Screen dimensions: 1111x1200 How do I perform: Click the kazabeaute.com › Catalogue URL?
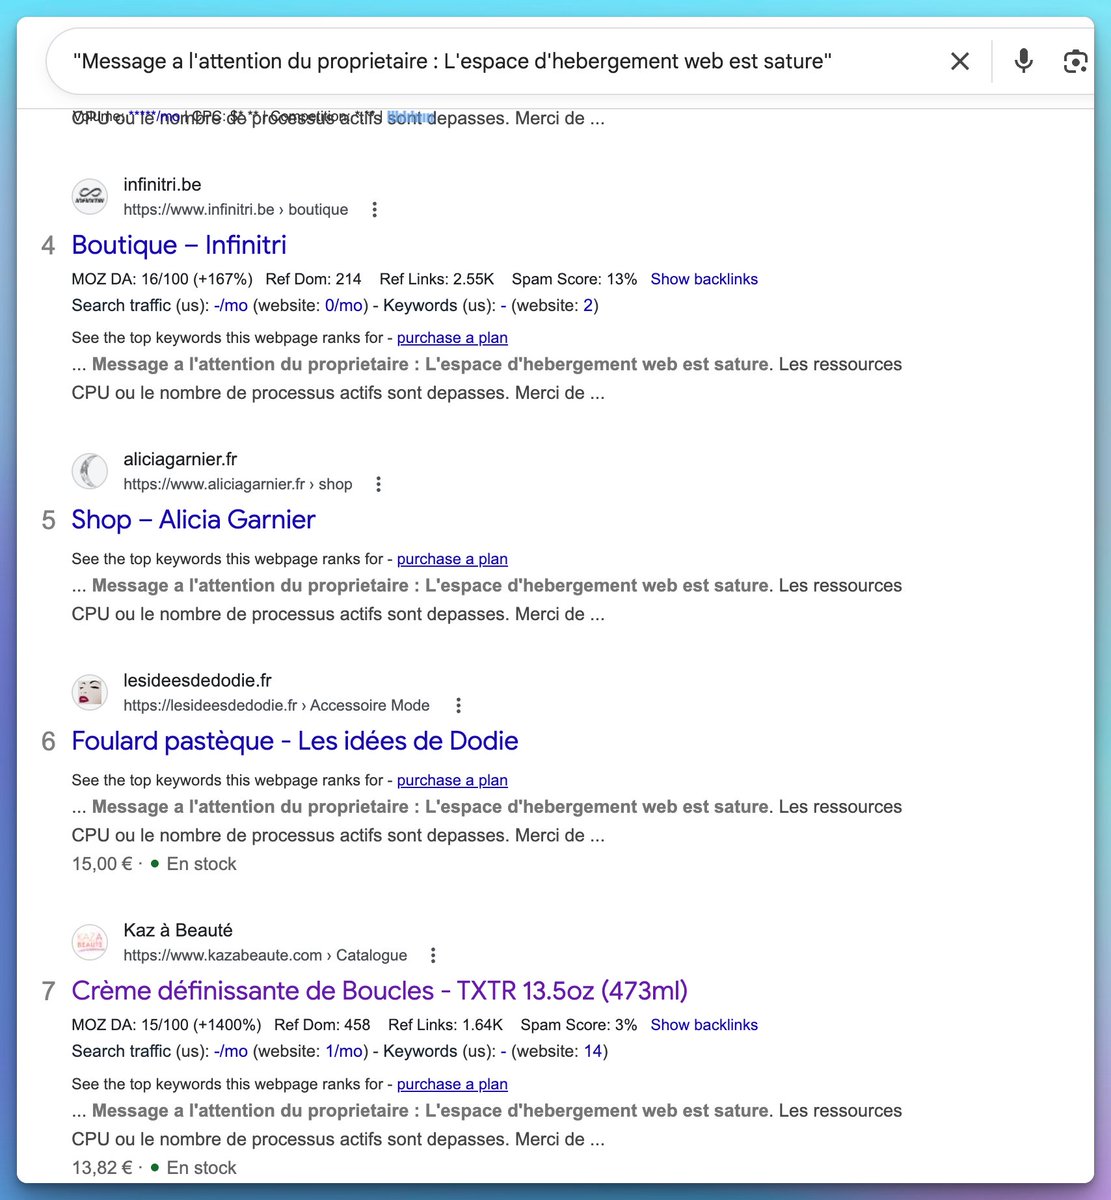click(265, 955)
